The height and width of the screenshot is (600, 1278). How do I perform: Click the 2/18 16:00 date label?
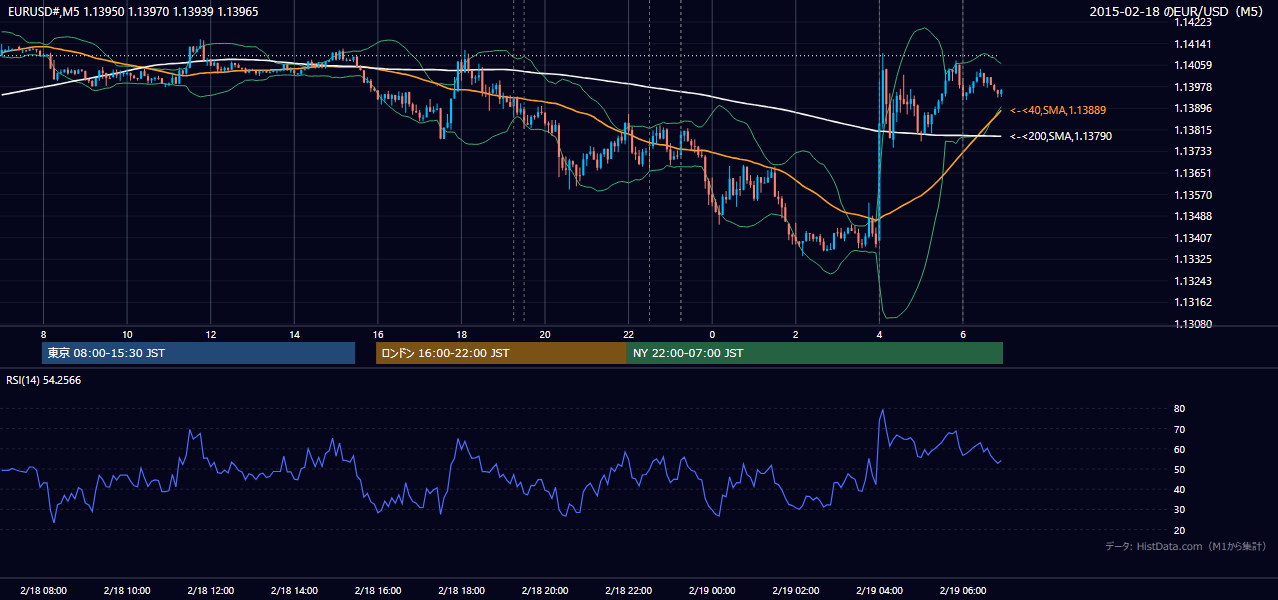click(378, 591)
